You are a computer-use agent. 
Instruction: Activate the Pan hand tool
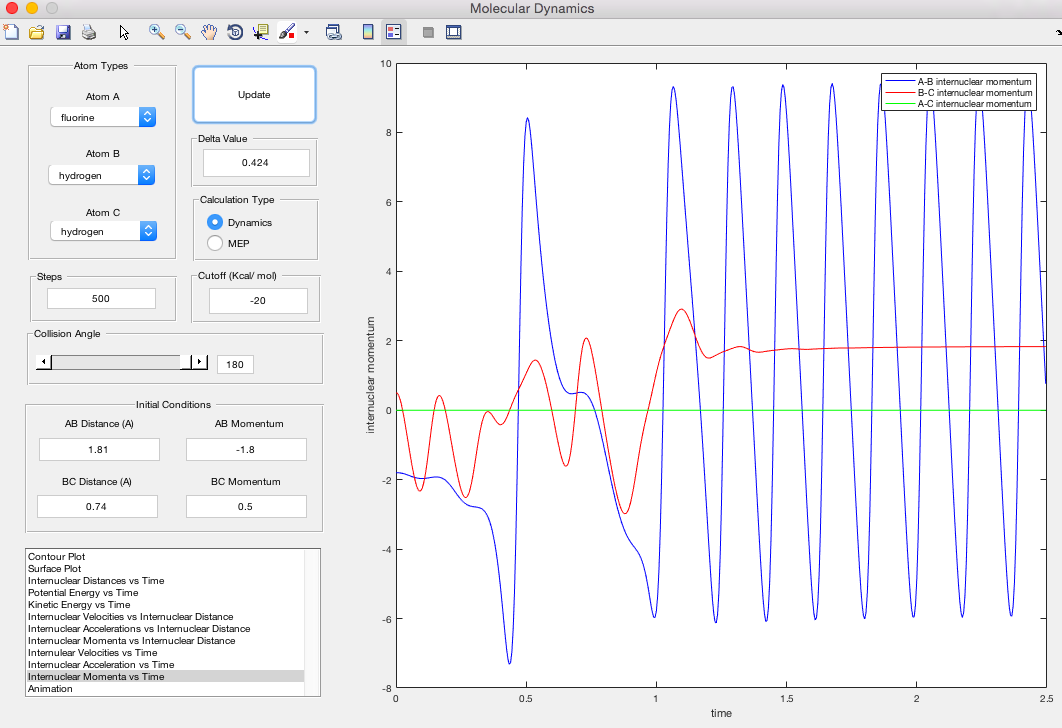click(209, 32)
